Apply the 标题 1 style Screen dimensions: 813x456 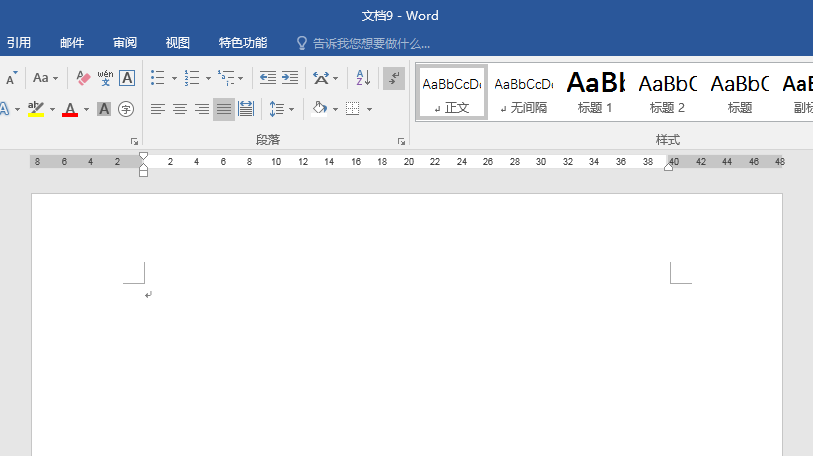coord(595,93)
